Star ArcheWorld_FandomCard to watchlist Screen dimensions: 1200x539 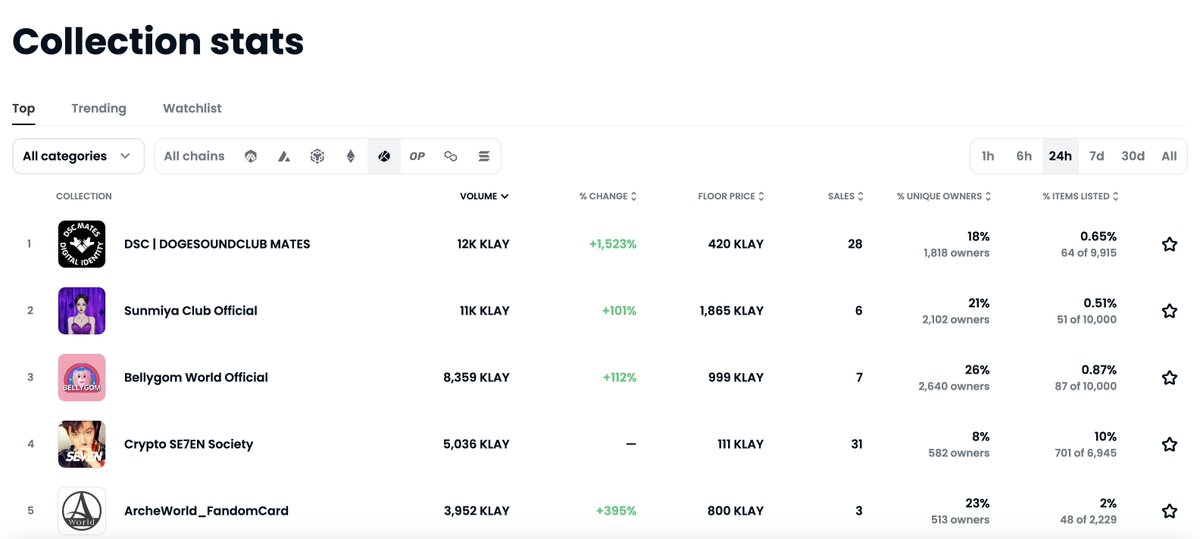(x=1169, y=511)
